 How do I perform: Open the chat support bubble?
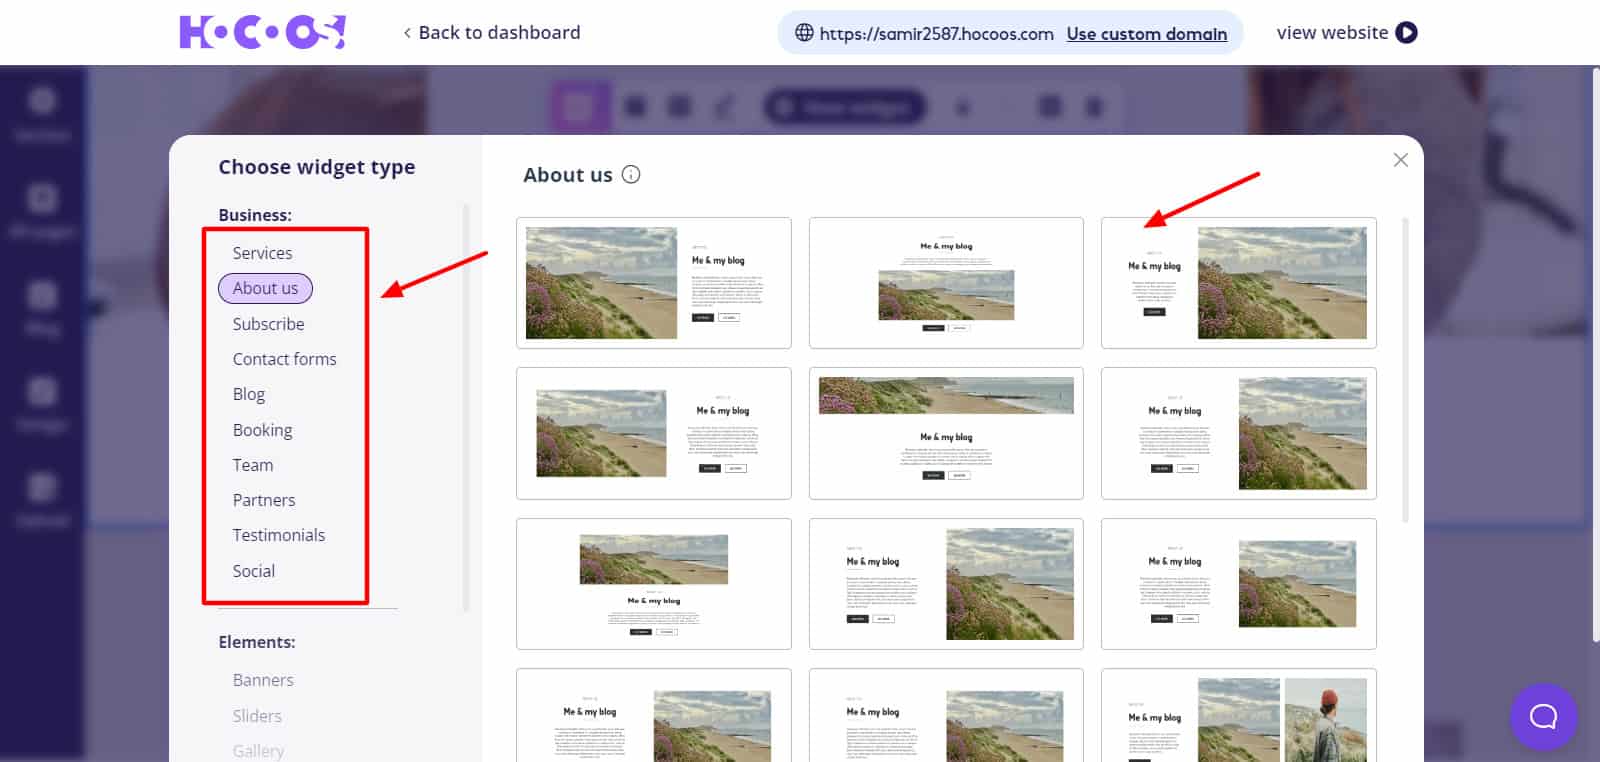(x=1542, y=716)
